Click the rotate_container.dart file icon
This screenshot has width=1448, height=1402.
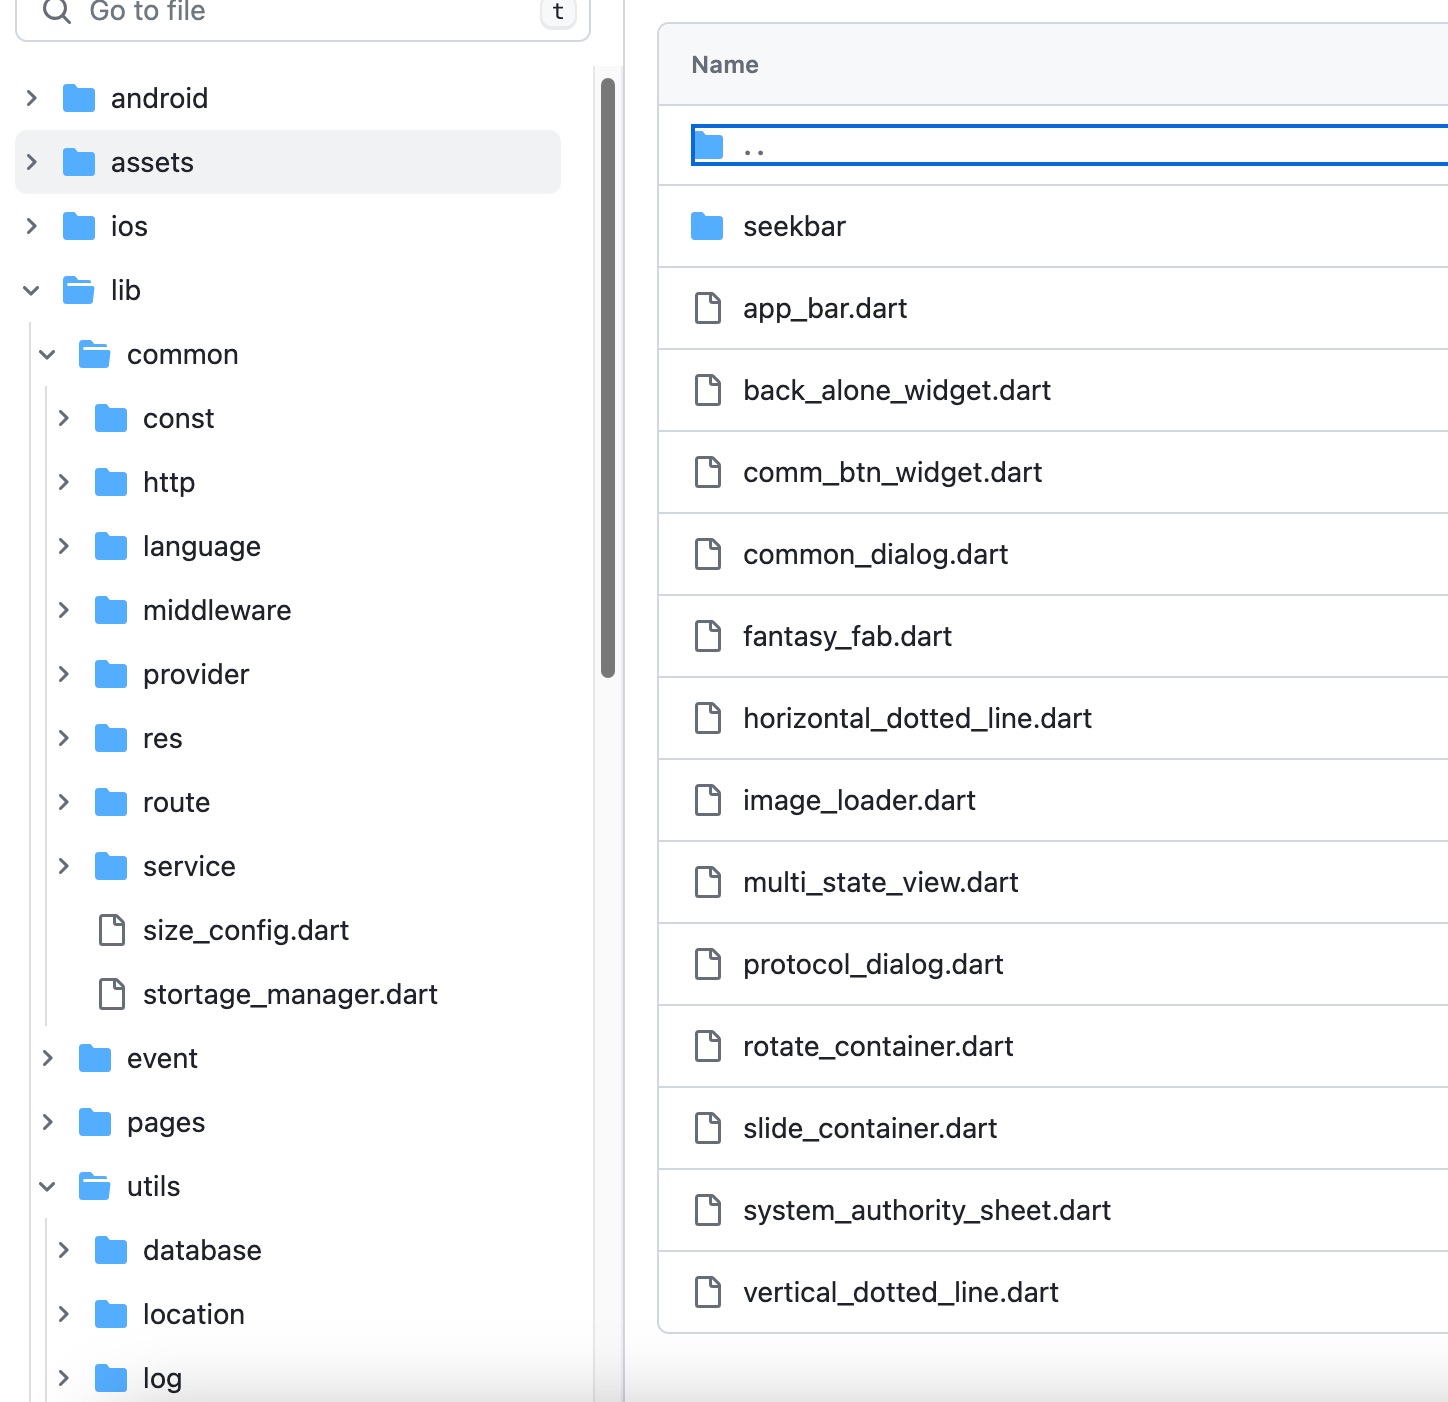click(x=708, y=1046)
